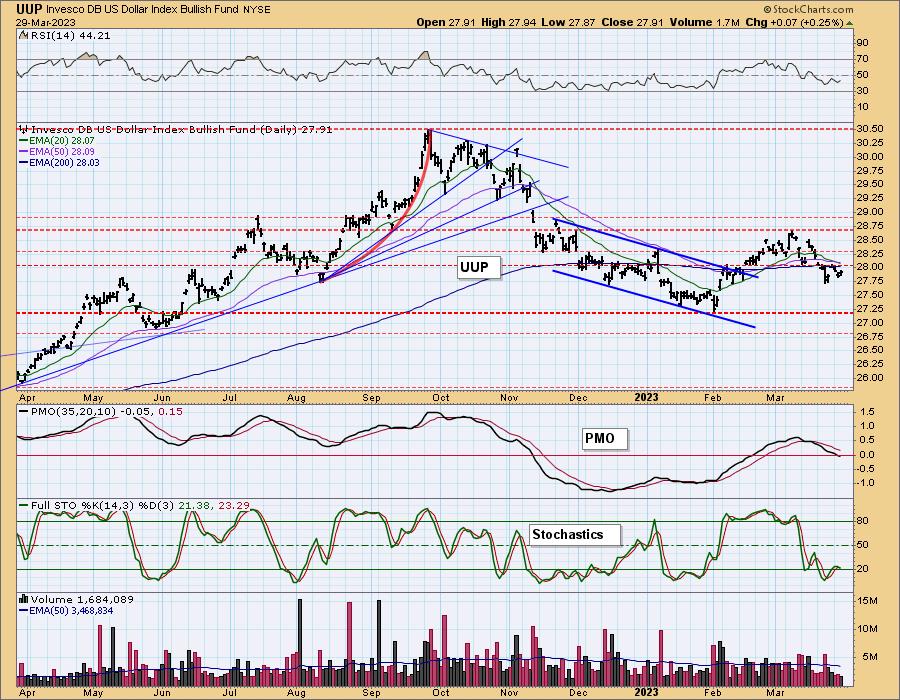Click the green up-arrow change icon
This screenshot has width=900, height=700.
(x=849, y=23)
